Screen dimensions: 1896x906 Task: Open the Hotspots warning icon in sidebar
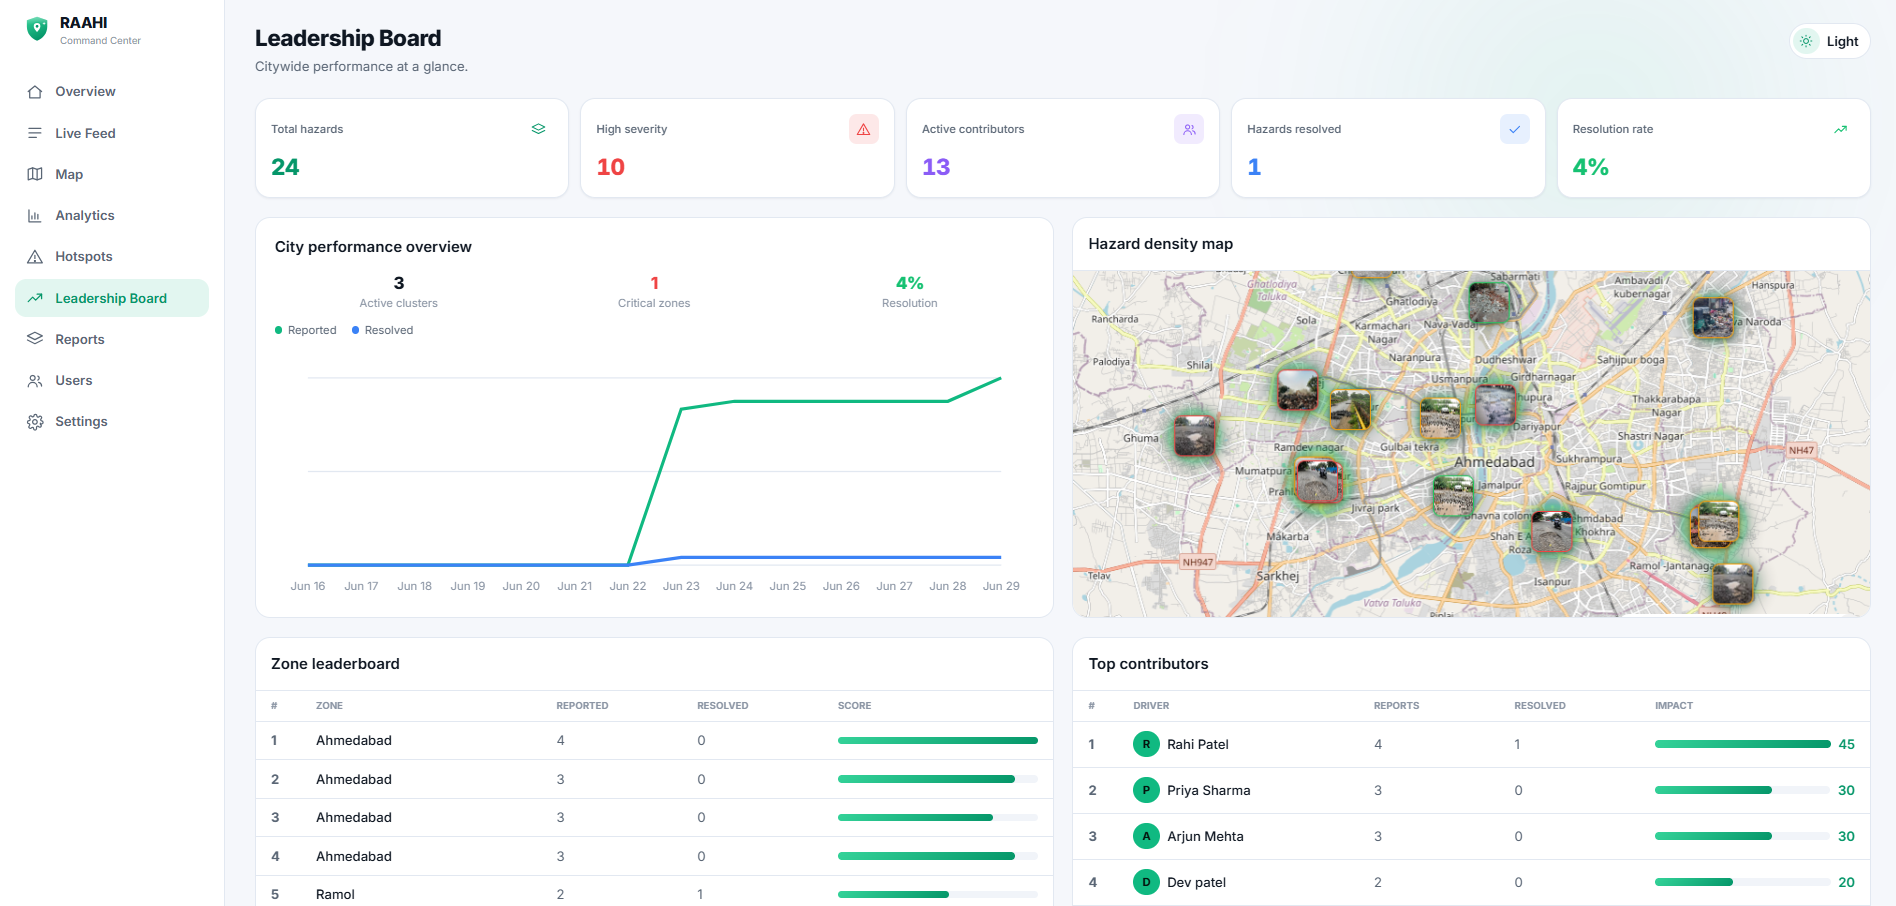[35, 257]
